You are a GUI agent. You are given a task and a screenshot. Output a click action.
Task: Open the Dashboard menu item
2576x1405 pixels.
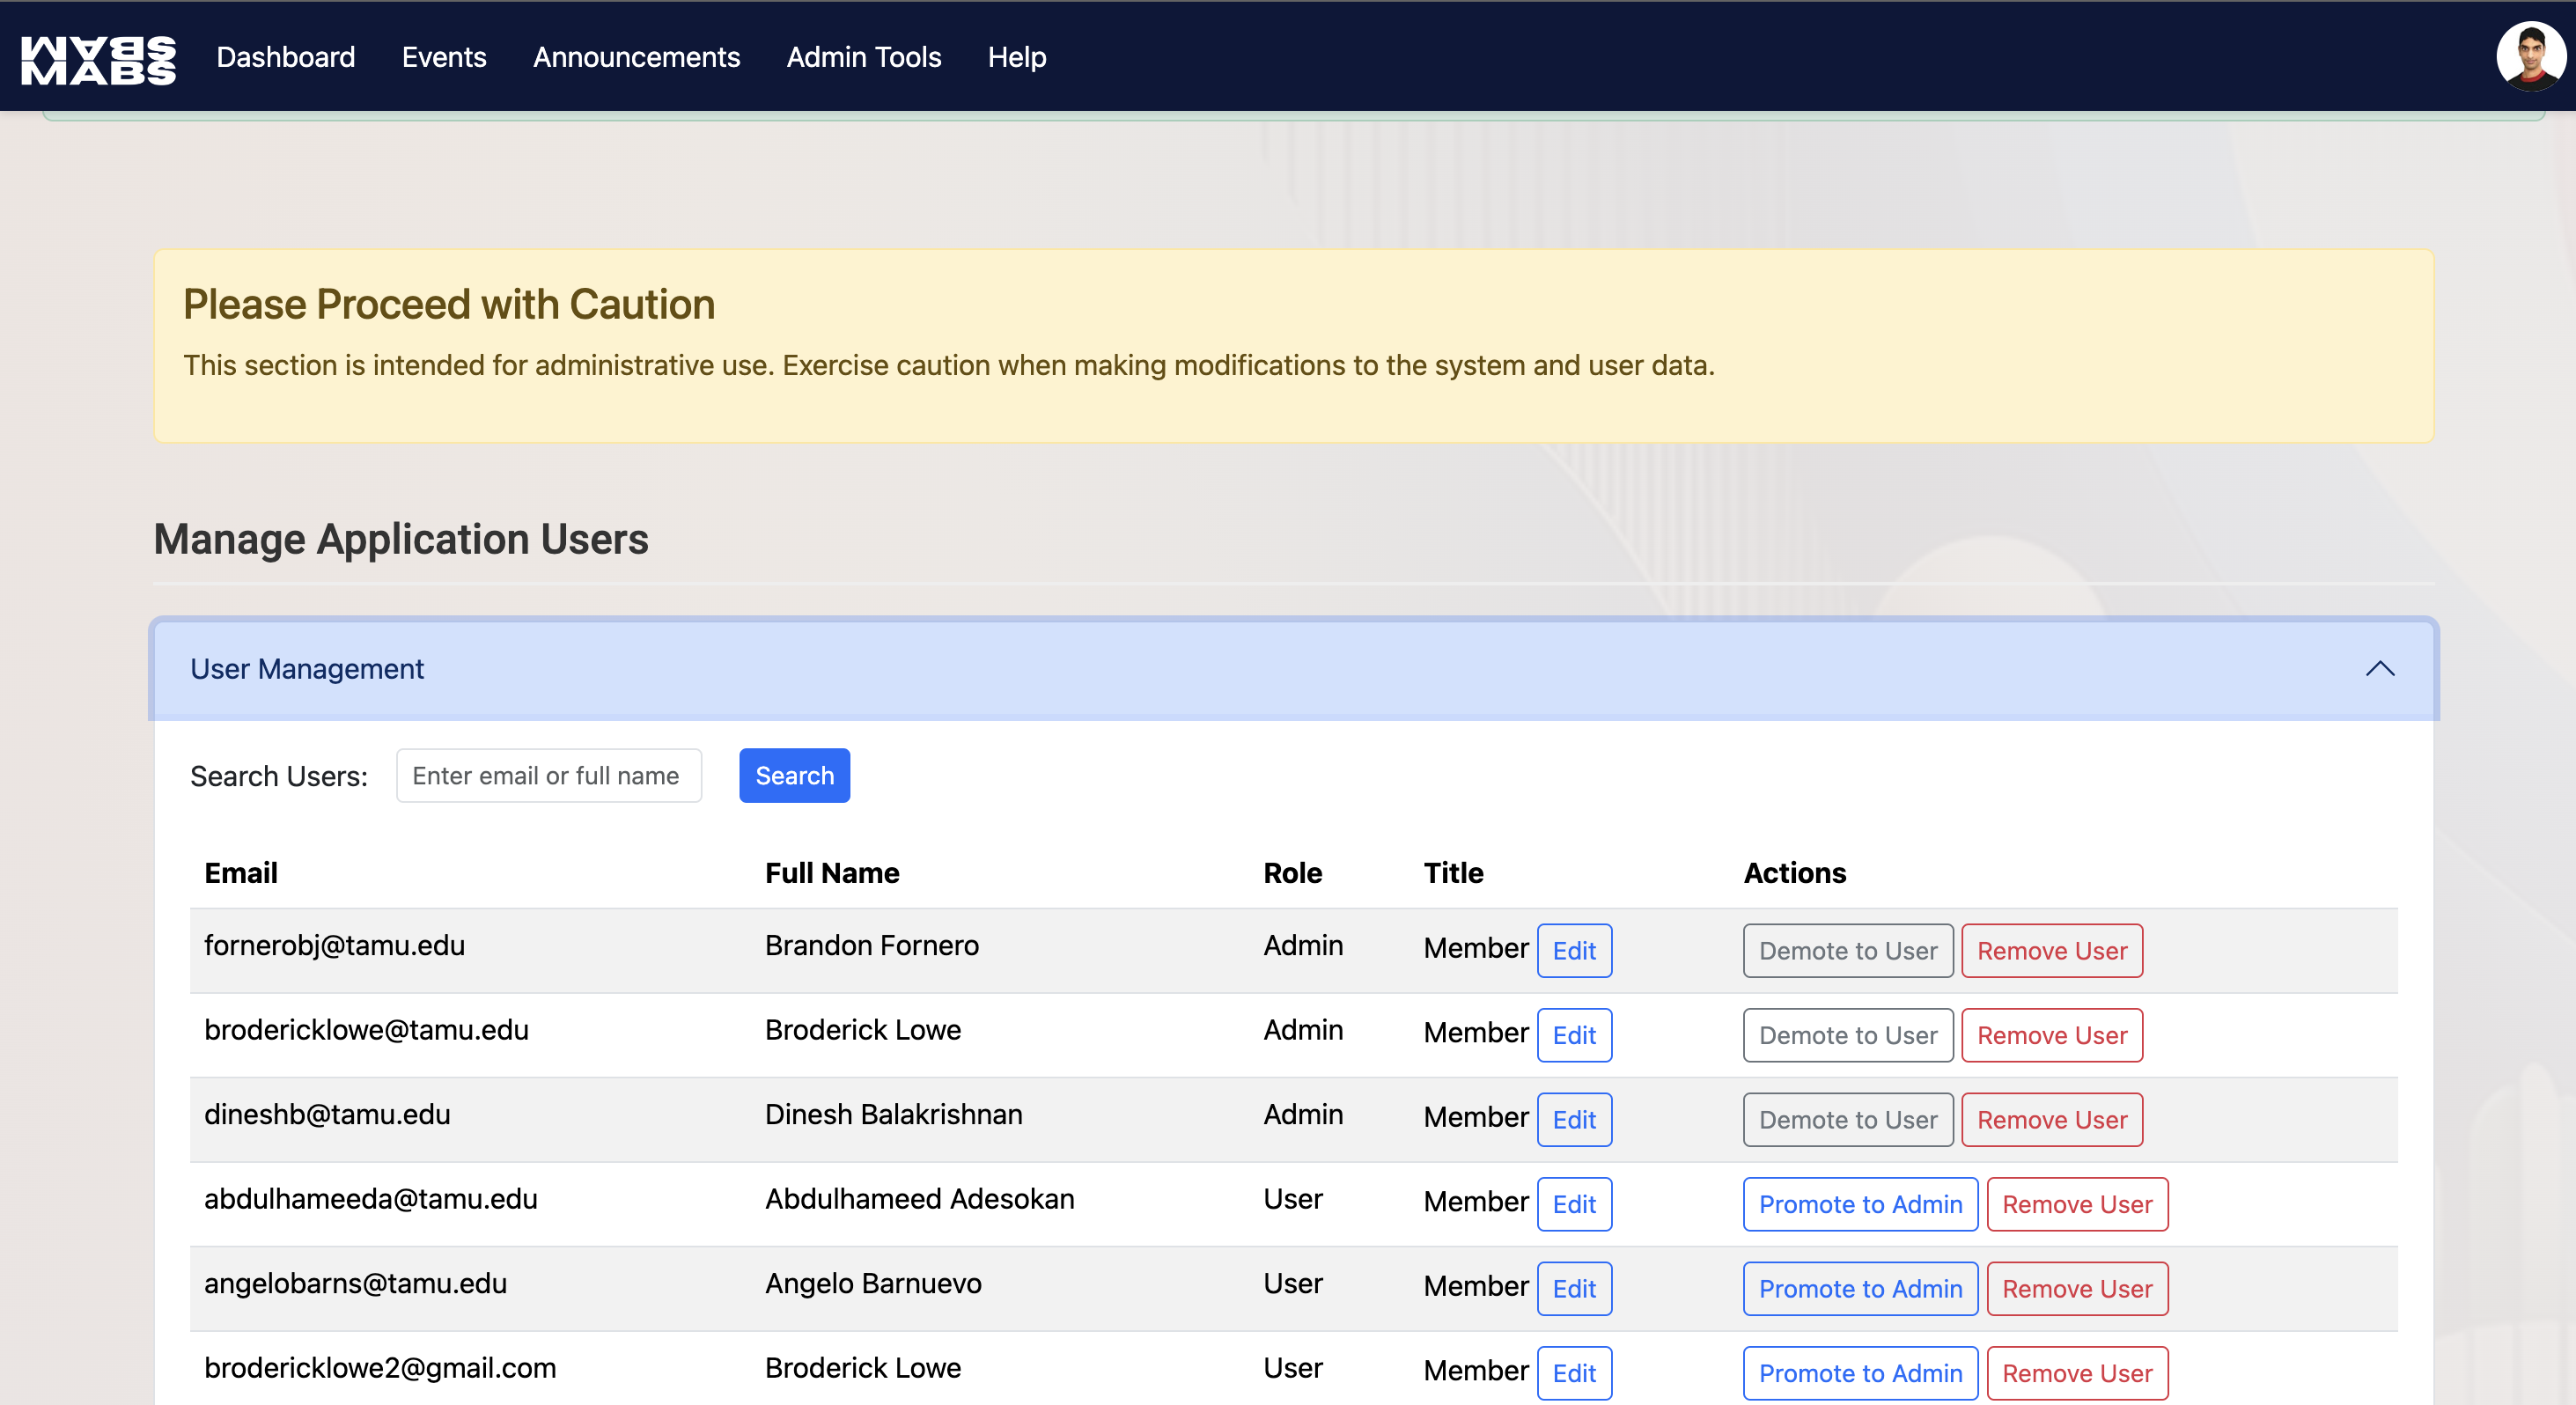coord(285,57)
